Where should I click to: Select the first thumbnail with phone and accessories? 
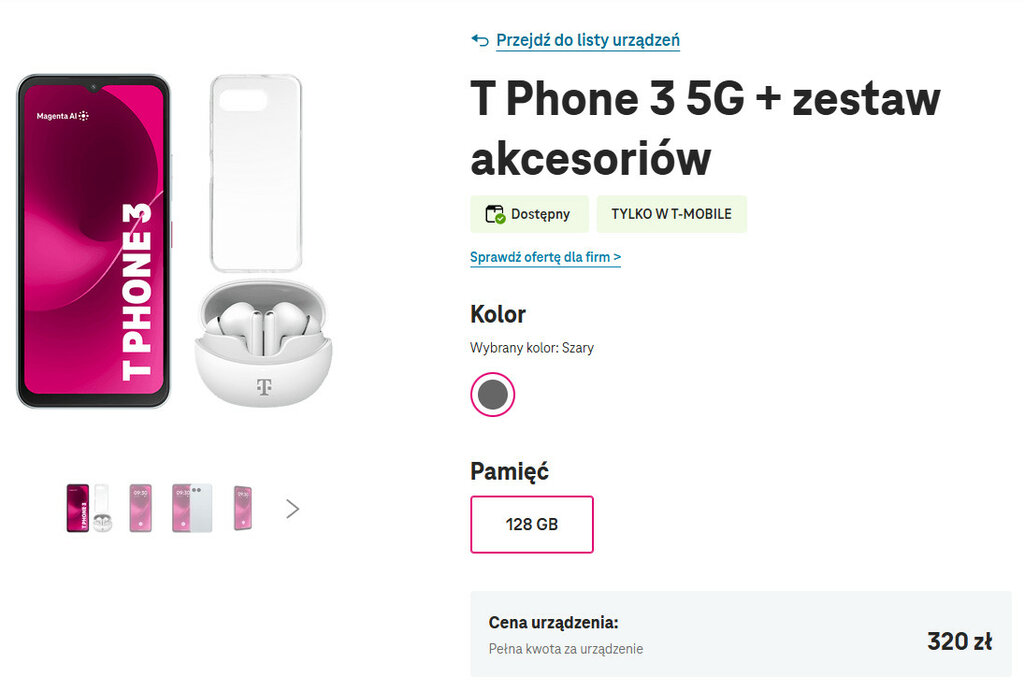coord(88,508)
